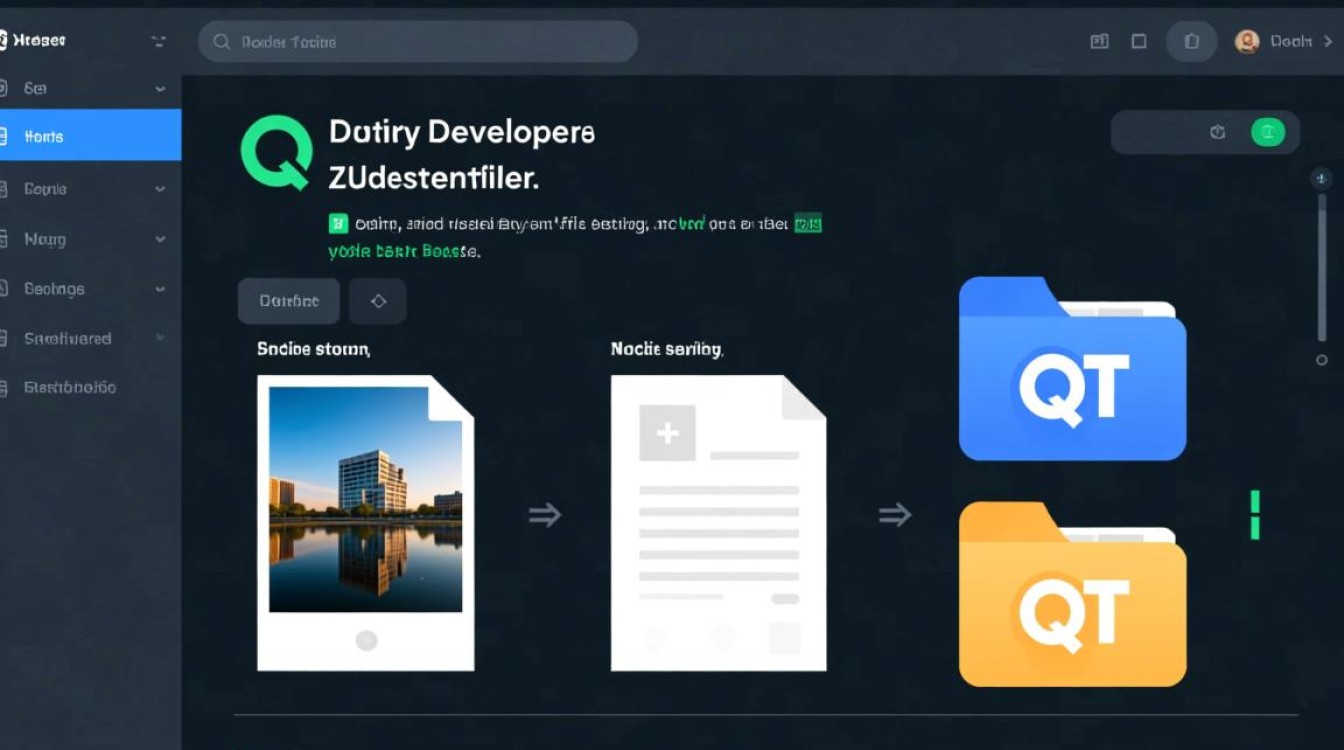Click the search field in the top bar
The height and width of the screenshot is (750, 1344).
tap(418, 42)
